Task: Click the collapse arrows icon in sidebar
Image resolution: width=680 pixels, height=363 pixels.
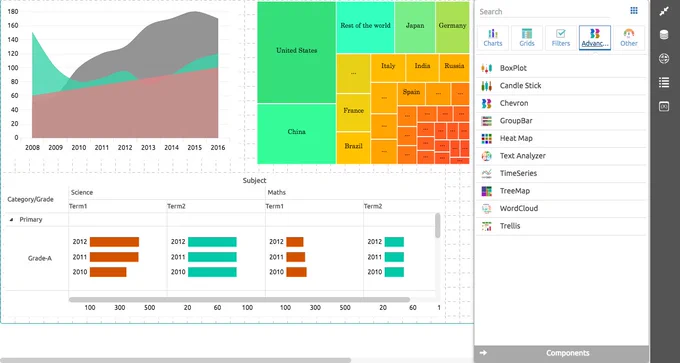Action: 664,12
